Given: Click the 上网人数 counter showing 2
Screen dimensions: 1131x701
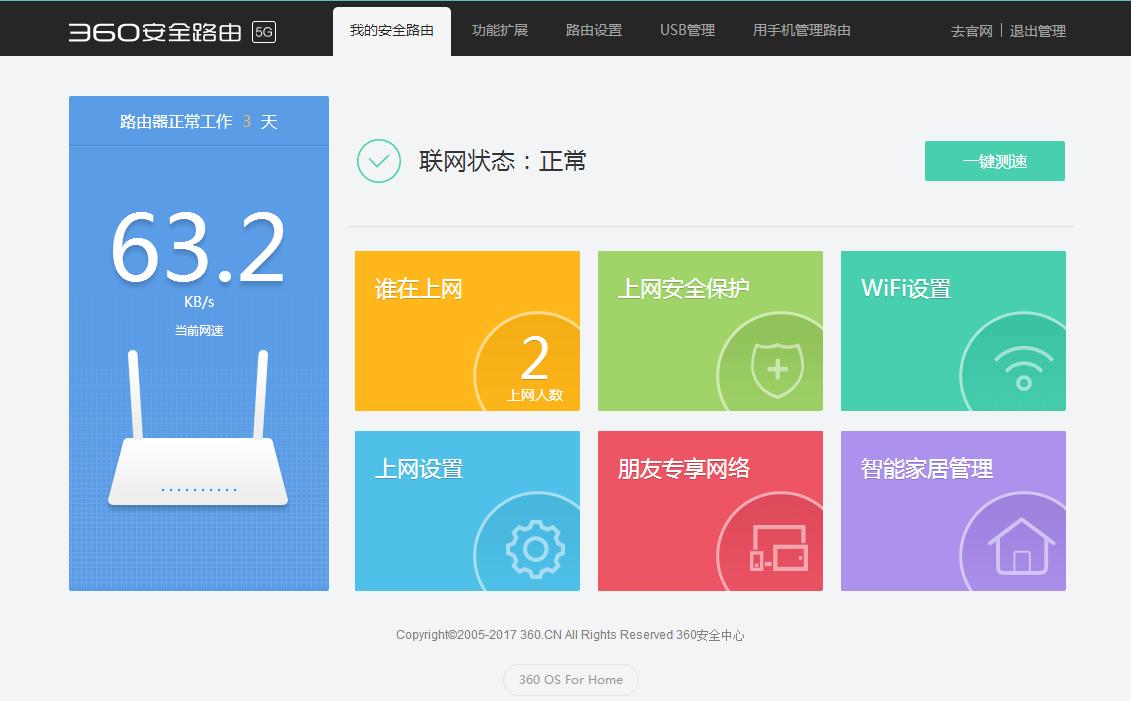Looking at the screenshot, I should point(538,370).
